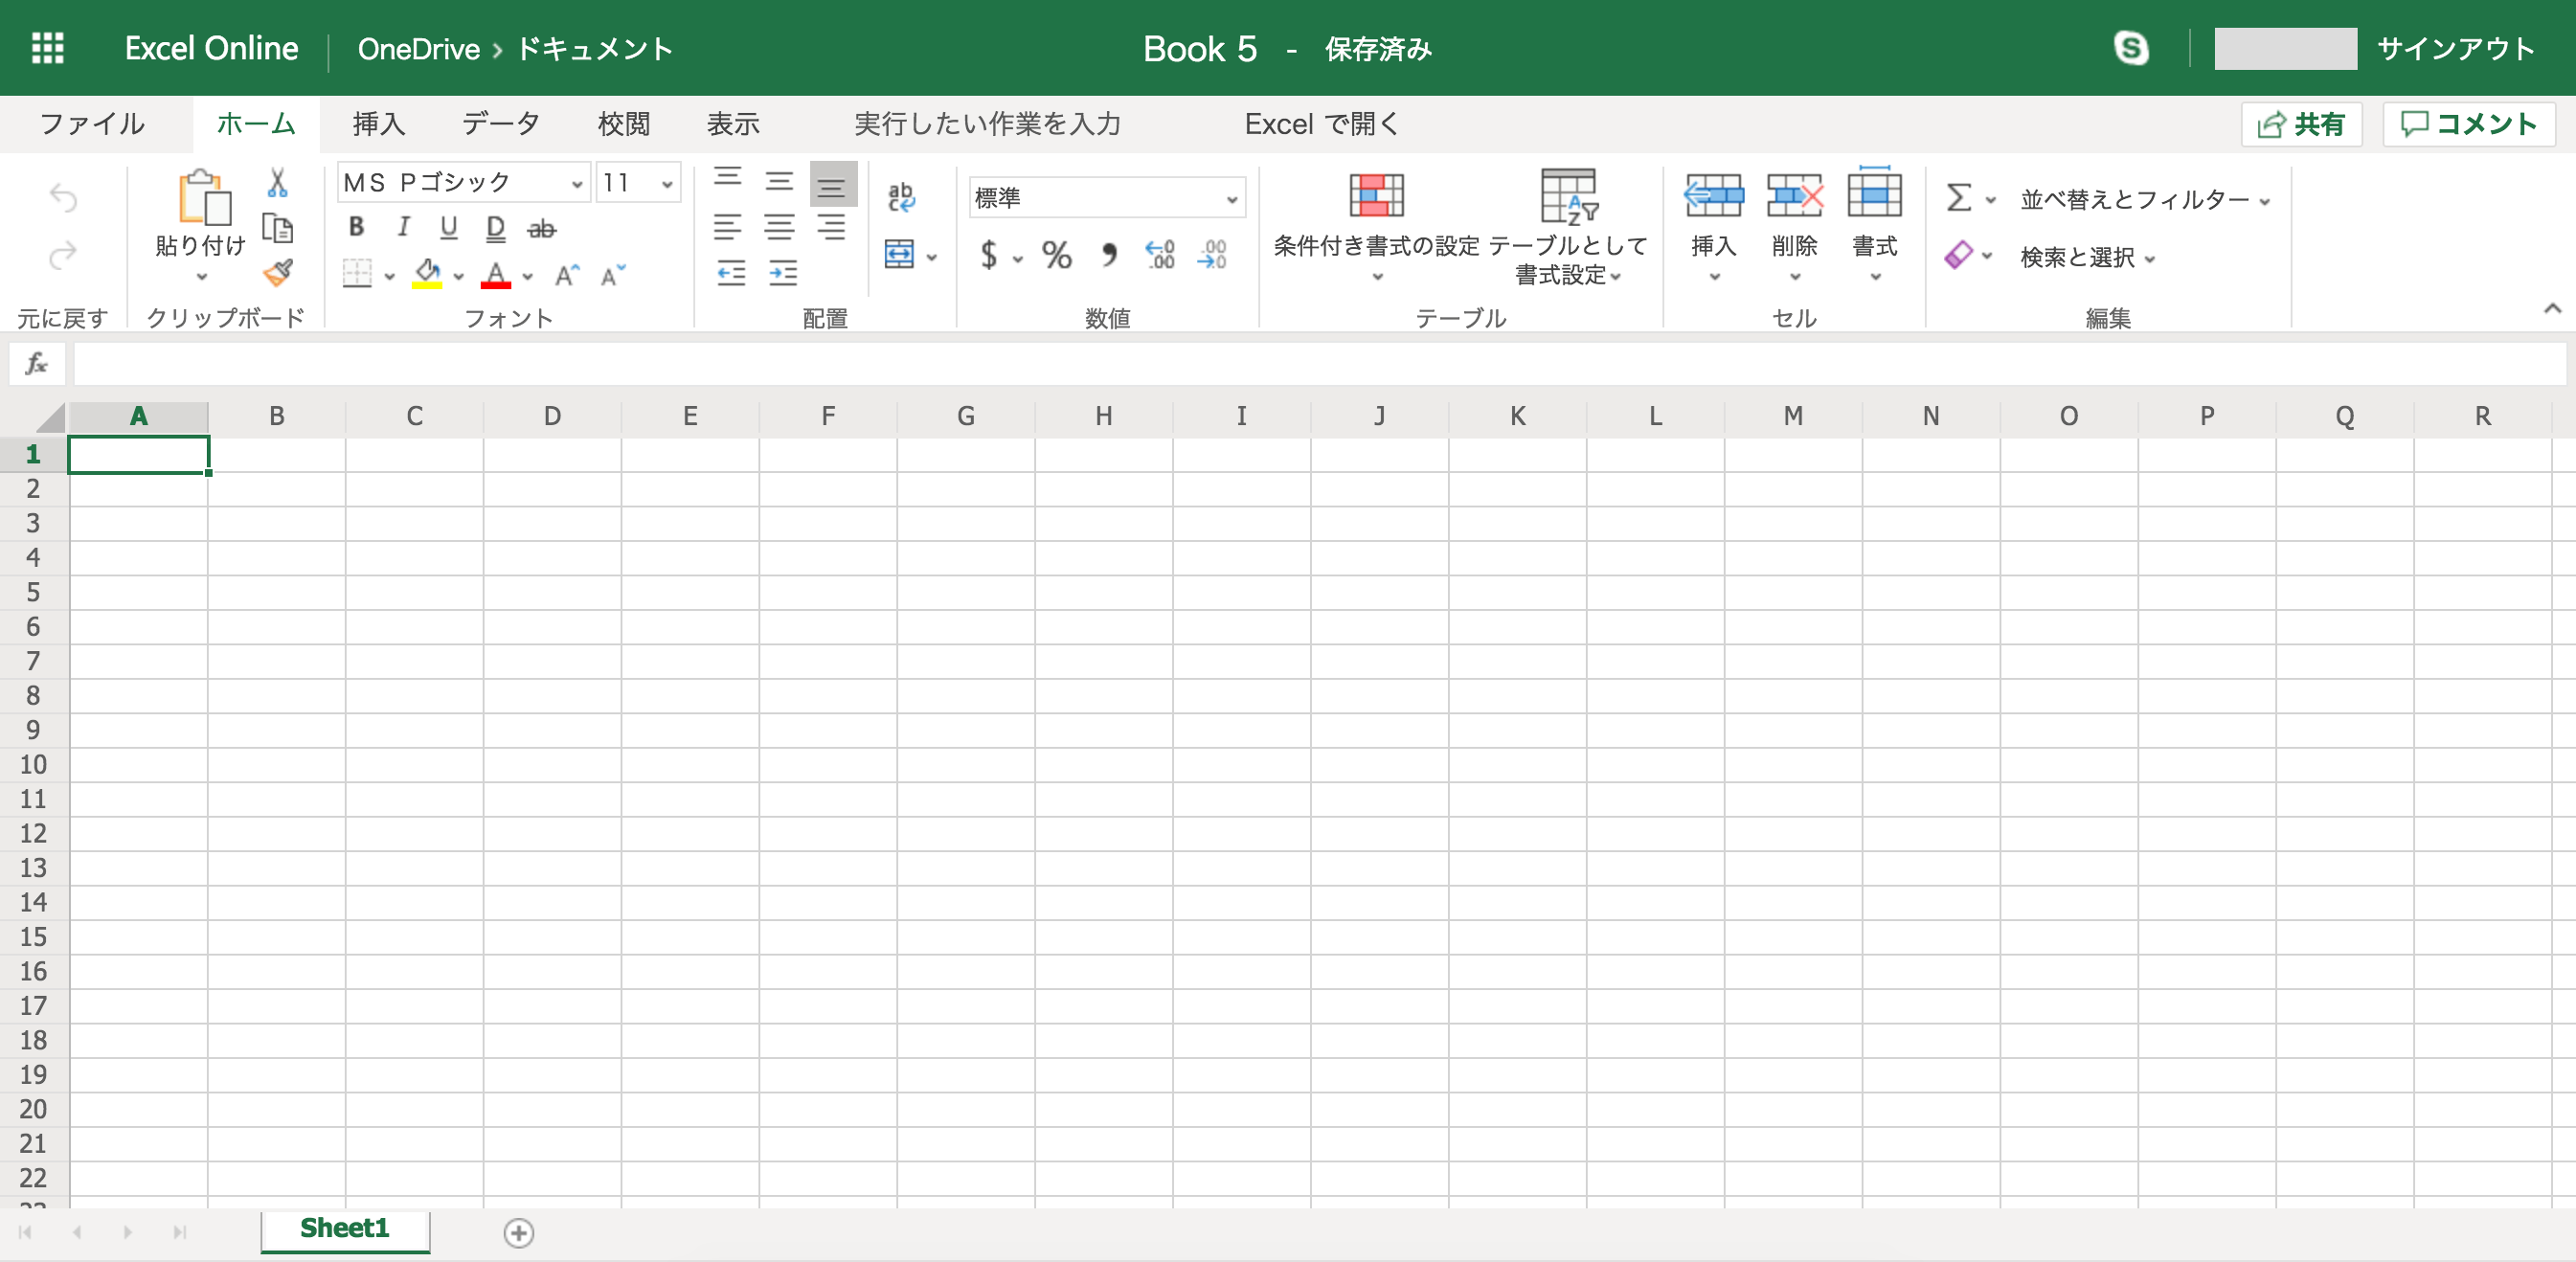Screen dimensions: 2576x1262
Task: Expand the borders dropdown arrow
Action: pyautogui.click(x=389, y=276)
